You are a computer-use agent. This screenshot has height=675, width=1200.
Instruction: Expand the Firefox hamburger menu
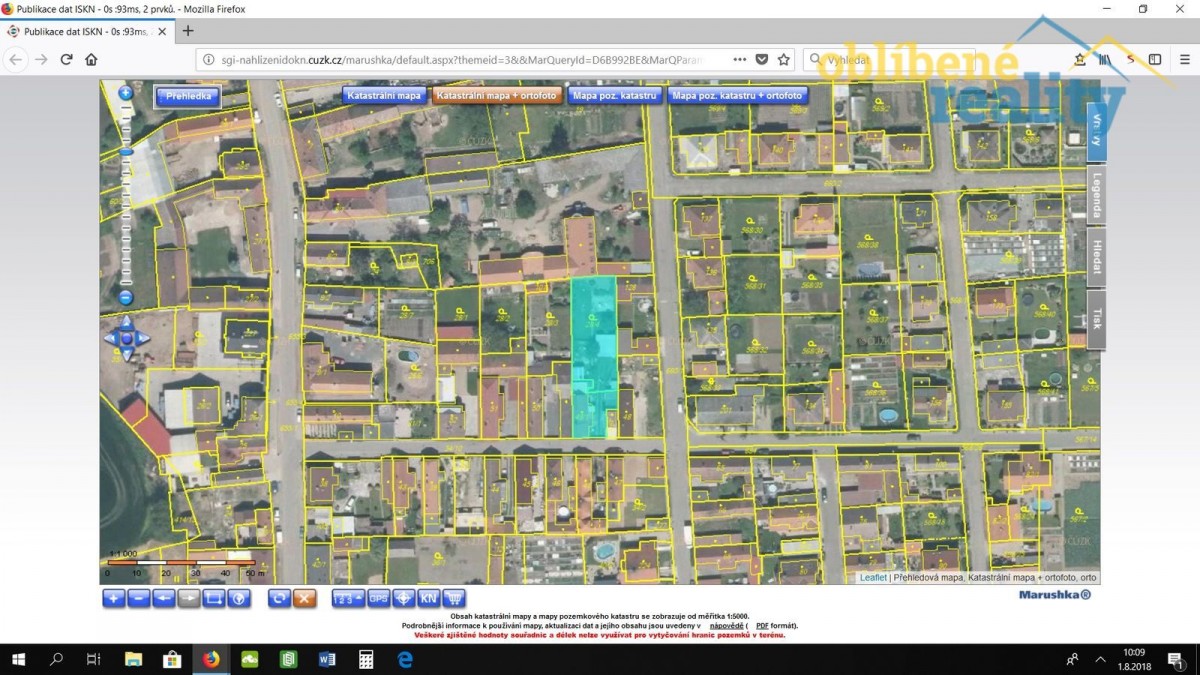click(1182, 59)
